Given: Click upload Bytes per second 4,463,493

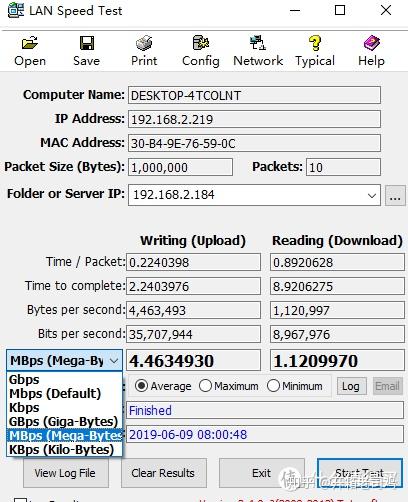Looking at the screenshot, I should click(x=193, y=310).
